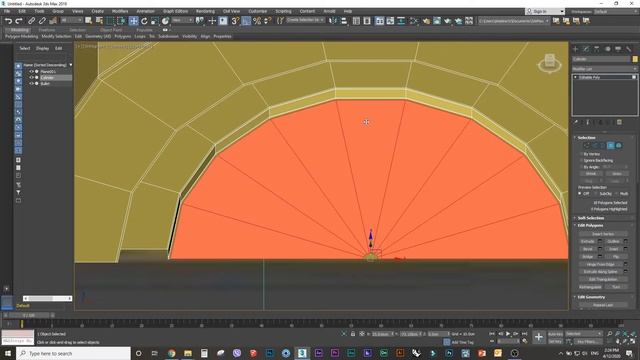640x360 pixels.
Task: Collapse the Selection rollout
Action: (586, 138)
